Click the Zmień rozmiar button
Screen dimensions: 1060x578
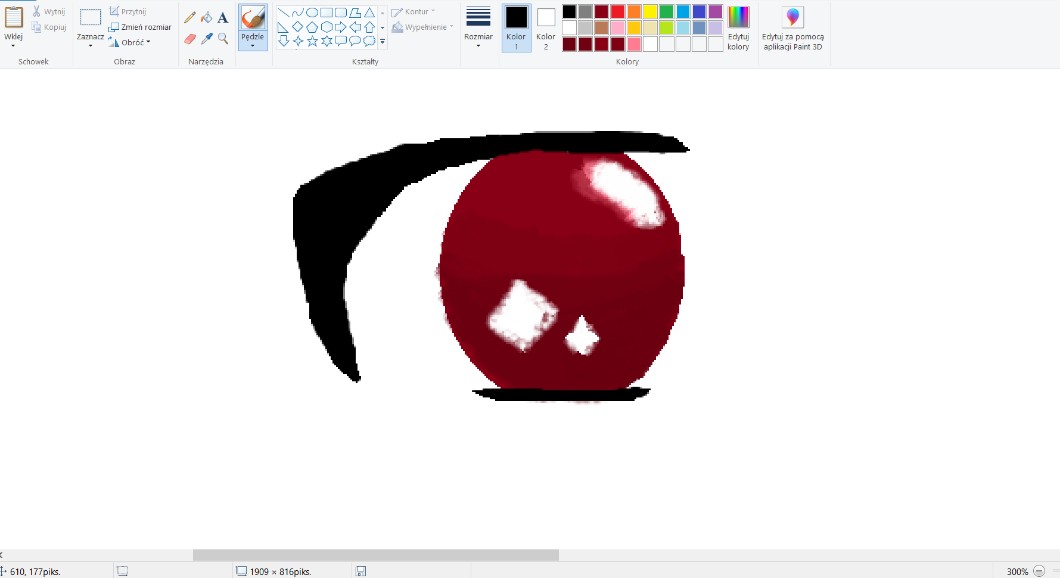(x=140, y=27)
